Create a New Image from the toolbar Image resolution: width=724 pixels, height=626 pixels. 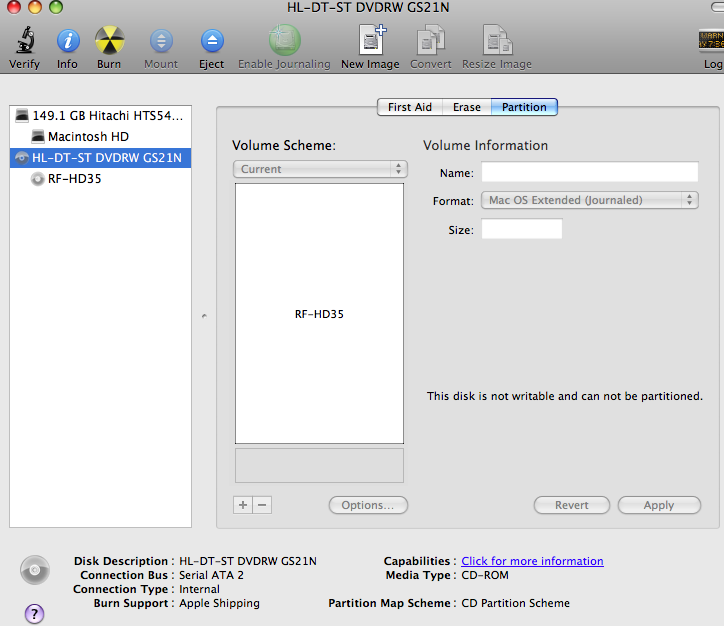[x=372, y=40]
